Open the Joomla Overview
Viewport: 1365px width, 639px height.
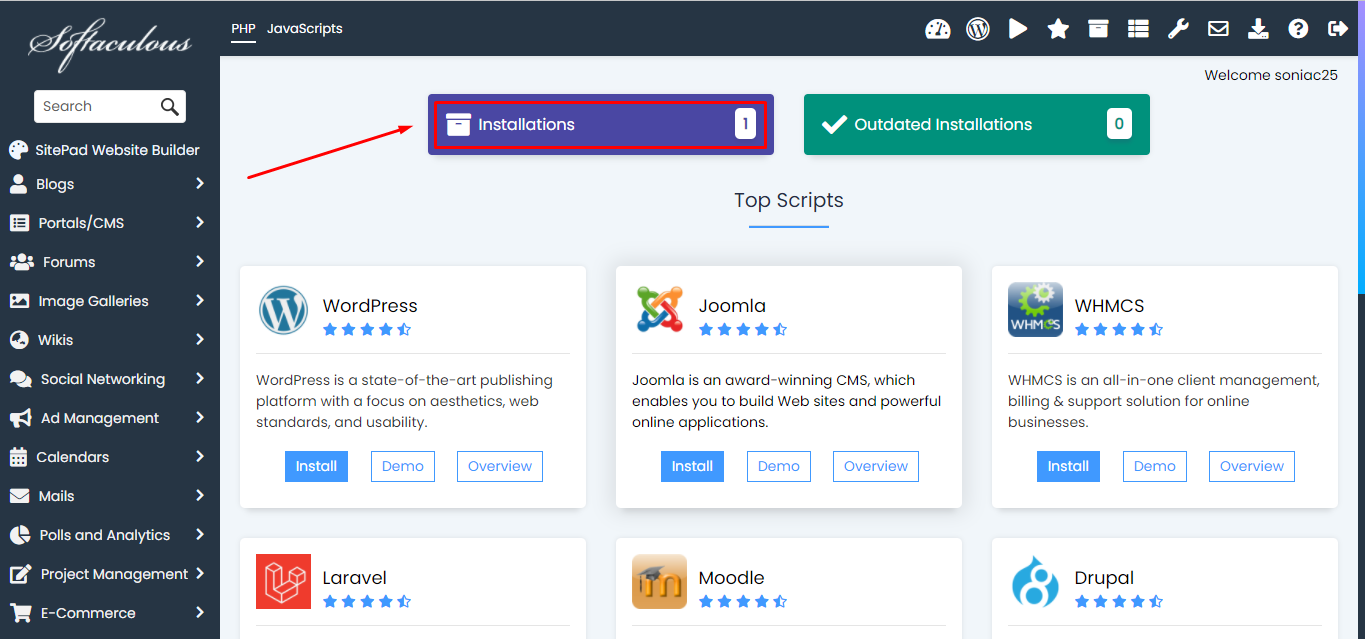876,466
